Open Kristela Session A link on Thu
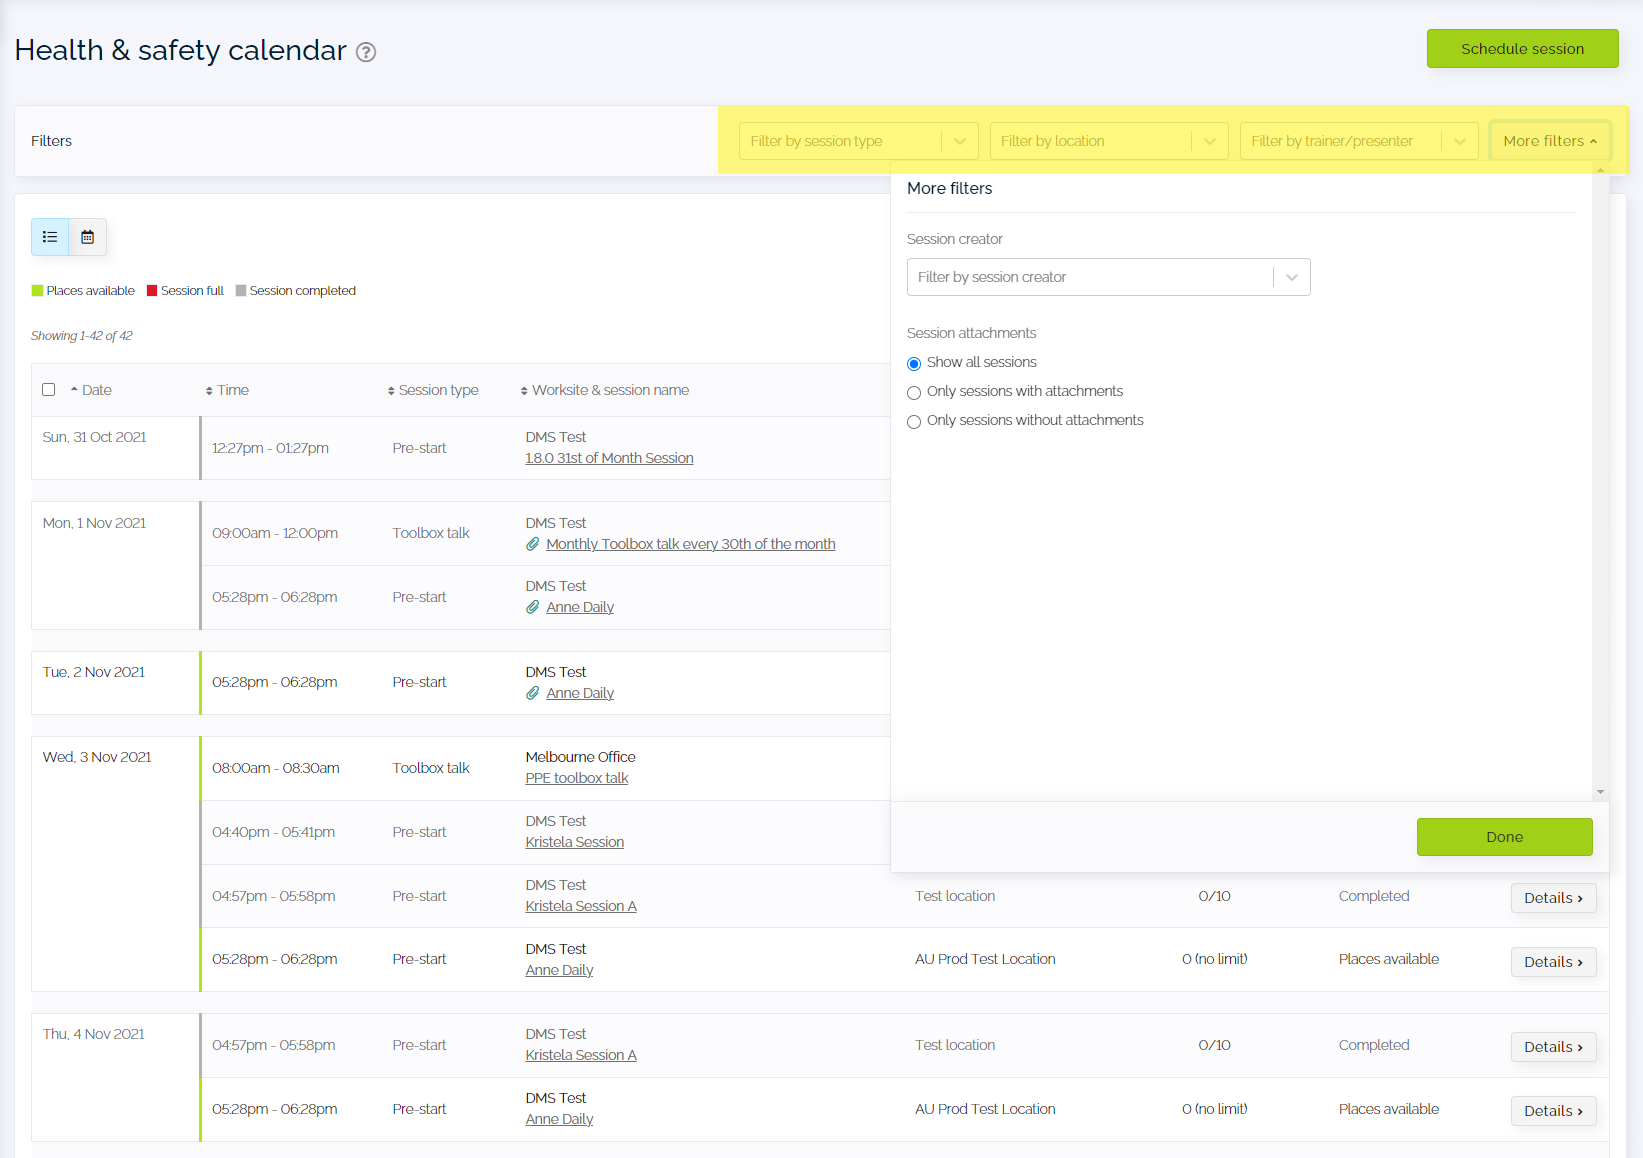 coord(581,1055)
